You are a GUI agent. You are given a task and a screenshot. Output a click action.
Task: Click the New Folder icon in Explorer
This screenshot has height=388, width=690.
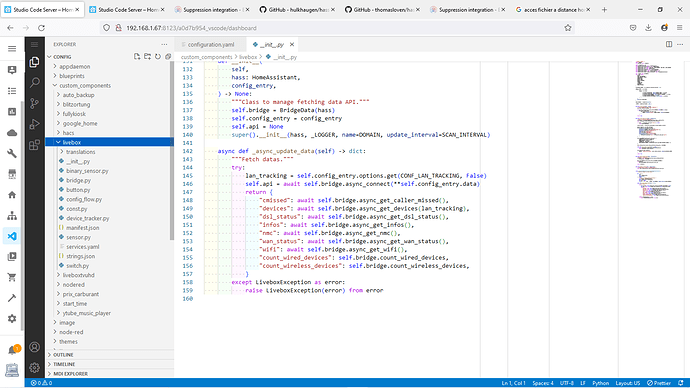point(147,57)
